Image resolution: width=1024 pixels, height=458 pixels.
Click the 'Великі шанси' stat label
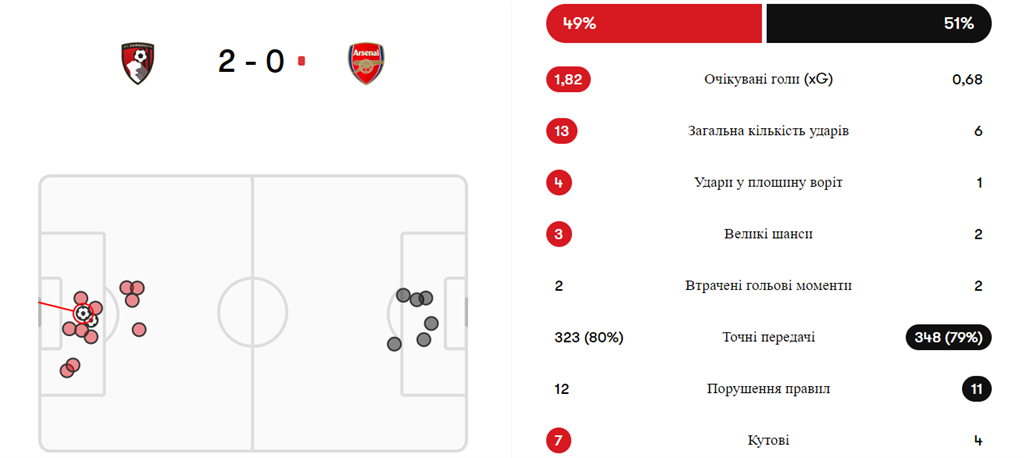(x=768, y=234)
